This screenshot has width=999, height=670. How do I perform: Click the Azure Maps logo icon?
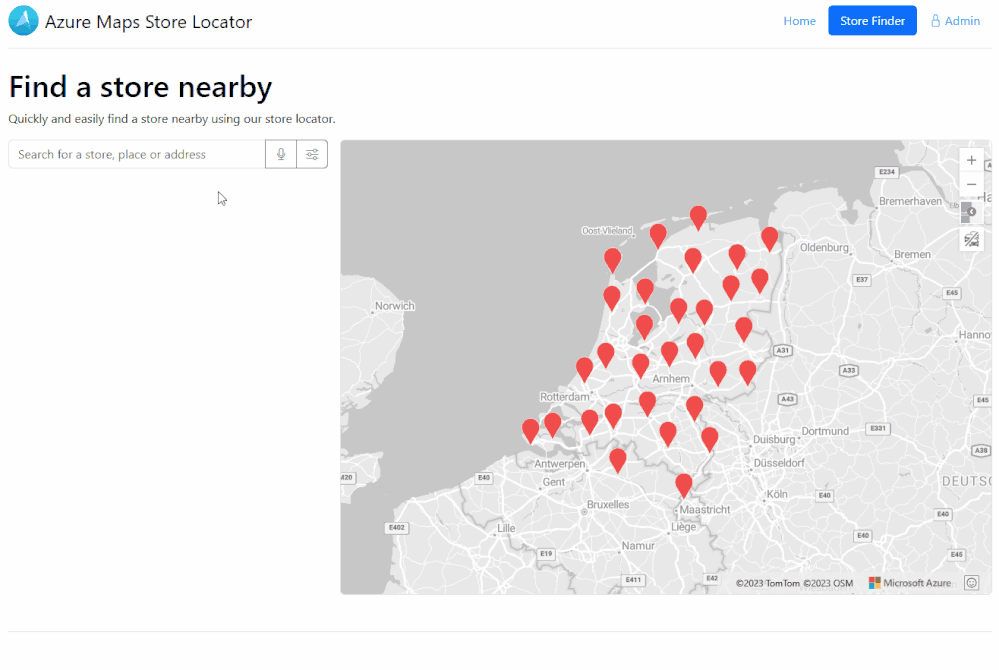pos(23,21)
